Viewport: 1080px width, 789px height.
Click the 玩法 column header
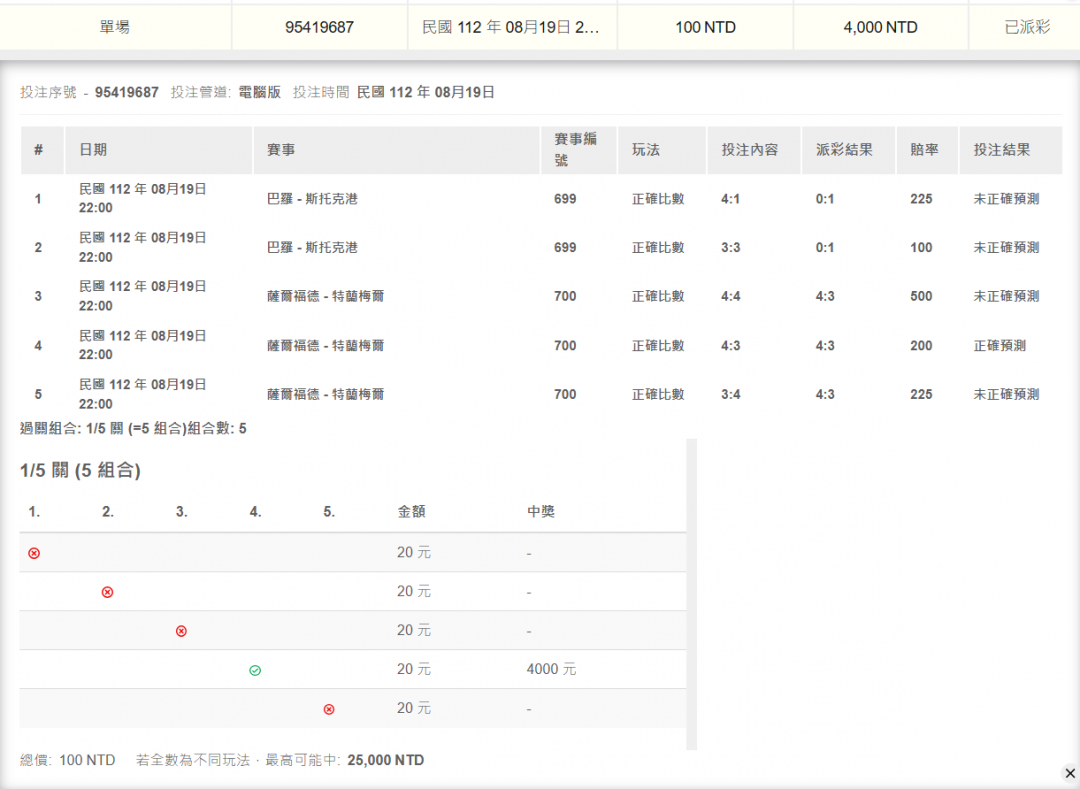pos(662,149)
